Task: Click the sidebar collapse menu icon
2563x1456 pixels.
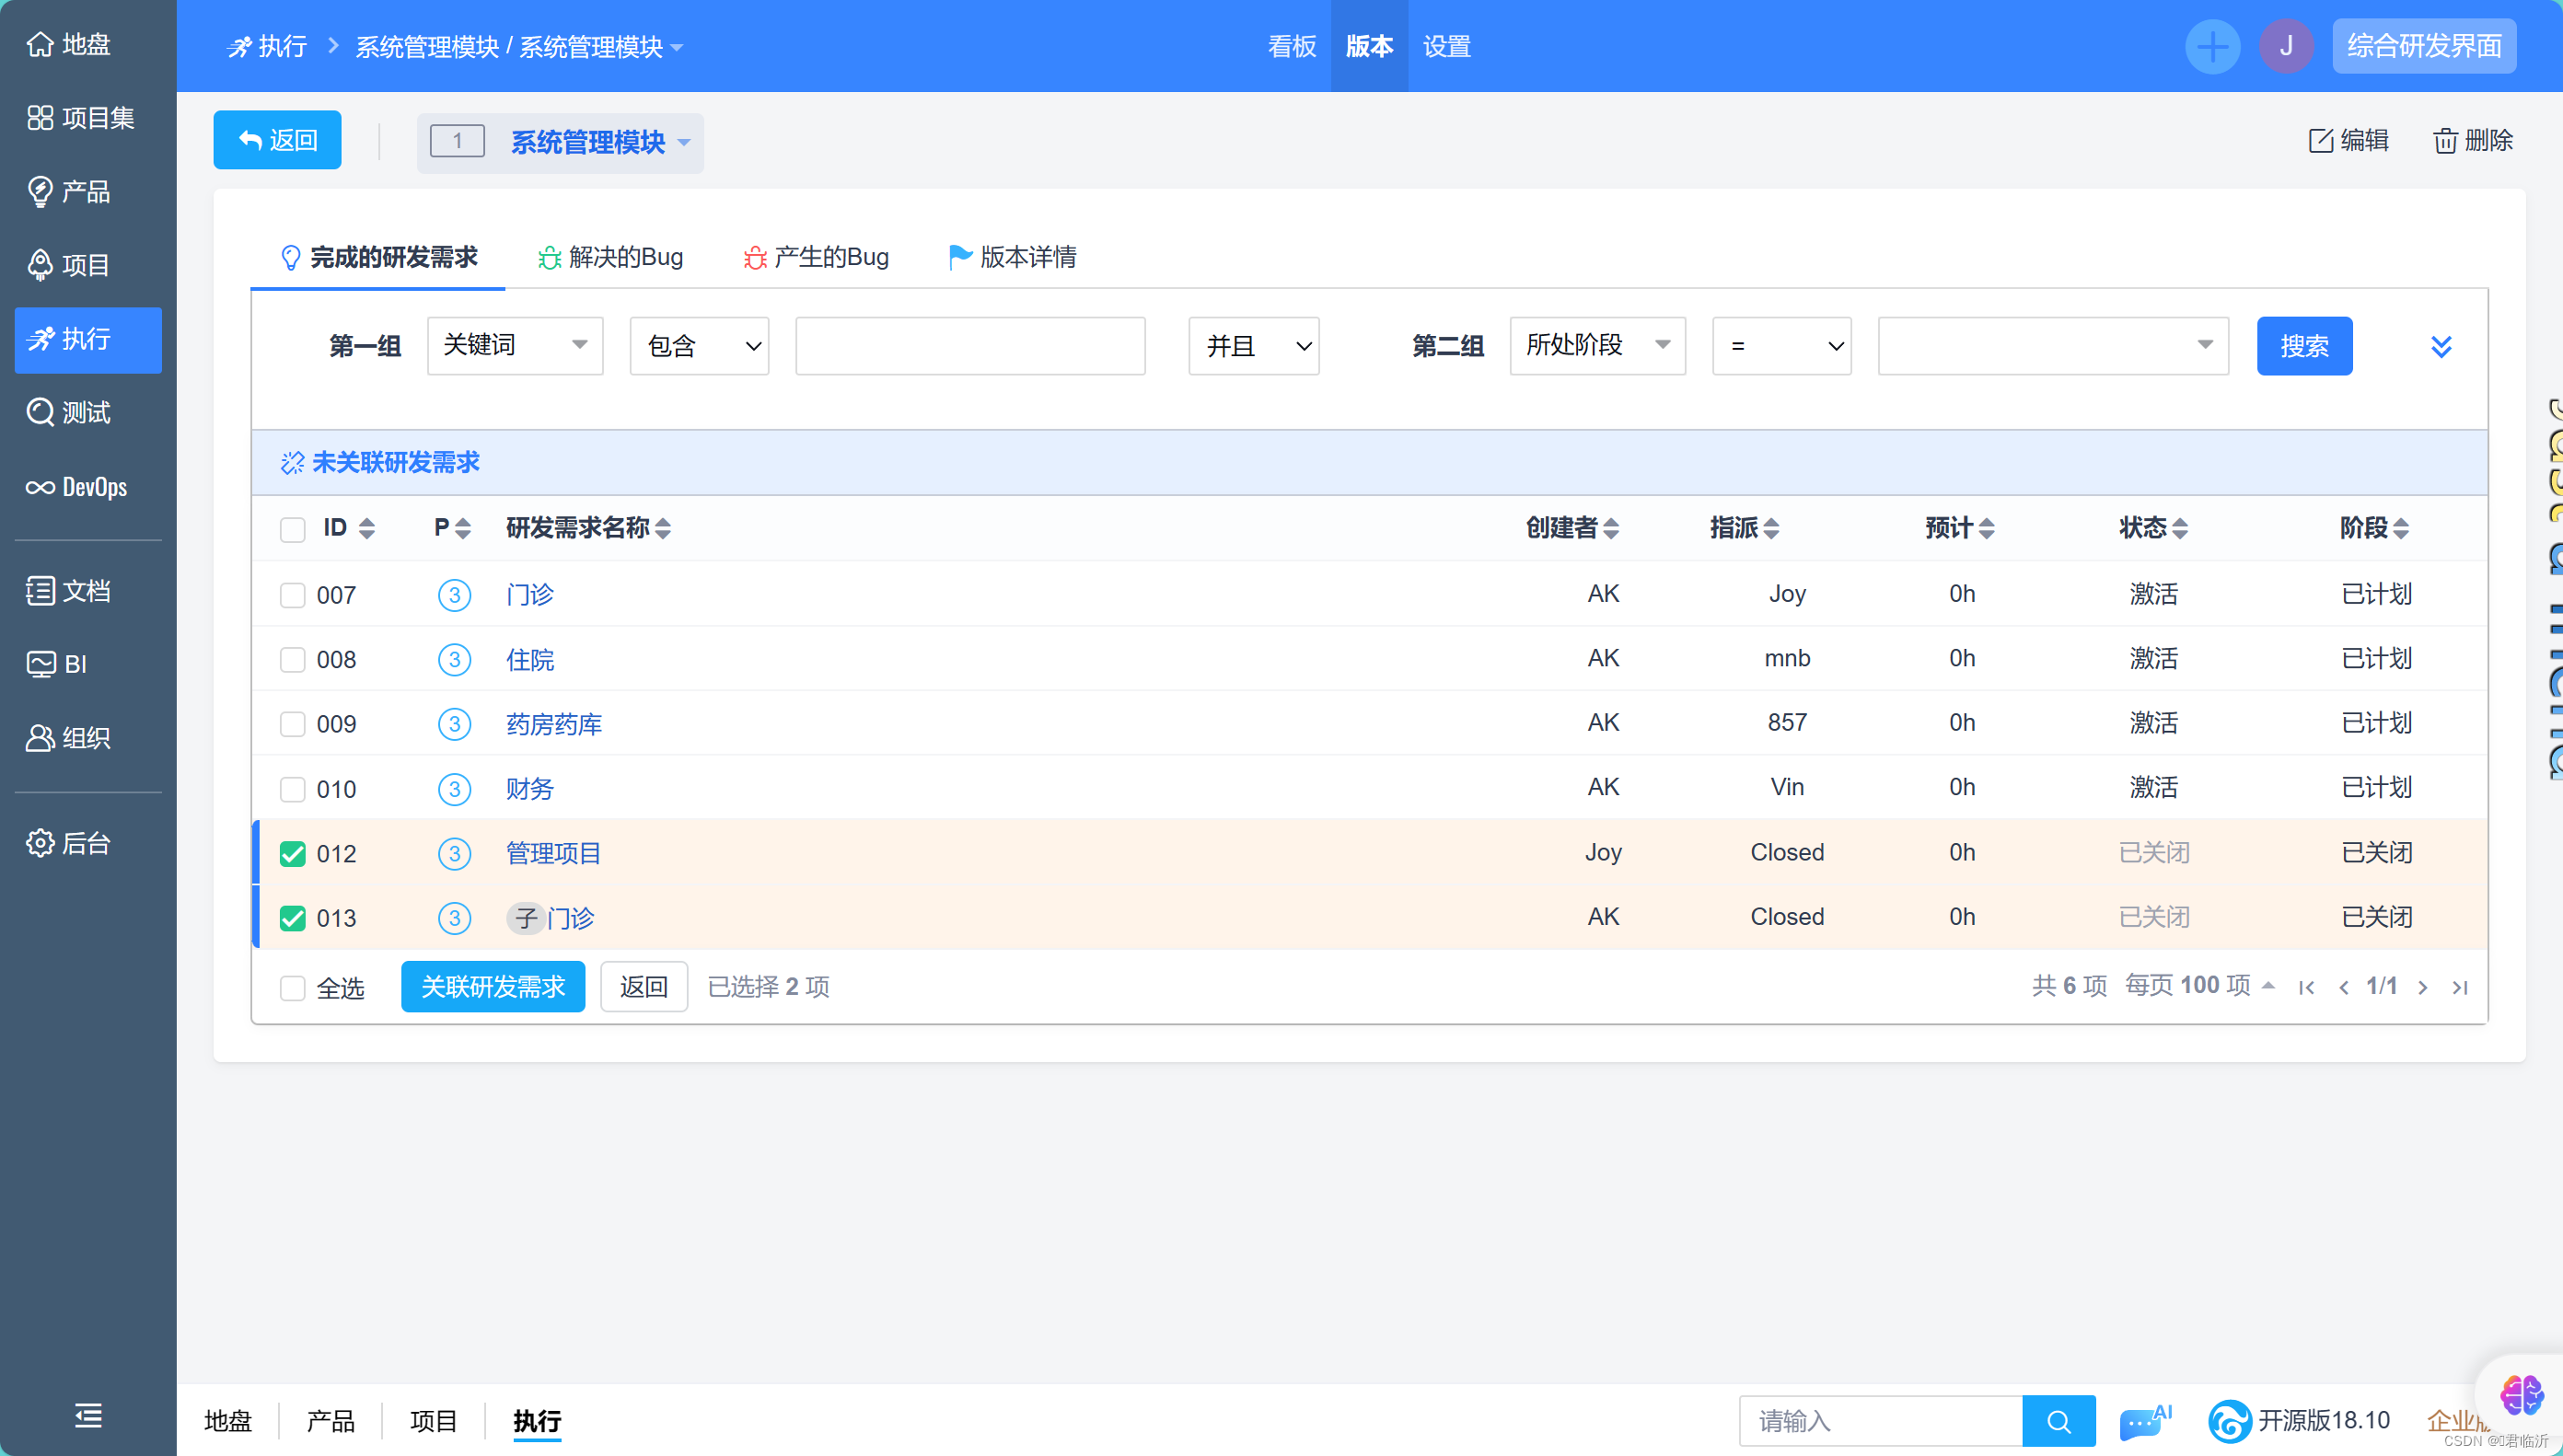Action: tap(88, 1415)
